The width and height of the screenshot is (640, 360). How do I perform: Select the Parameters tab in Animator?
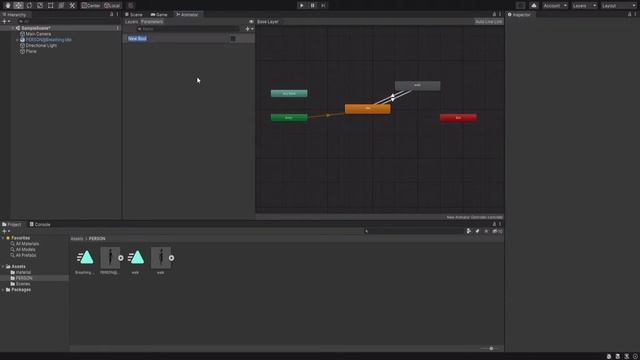152,22
